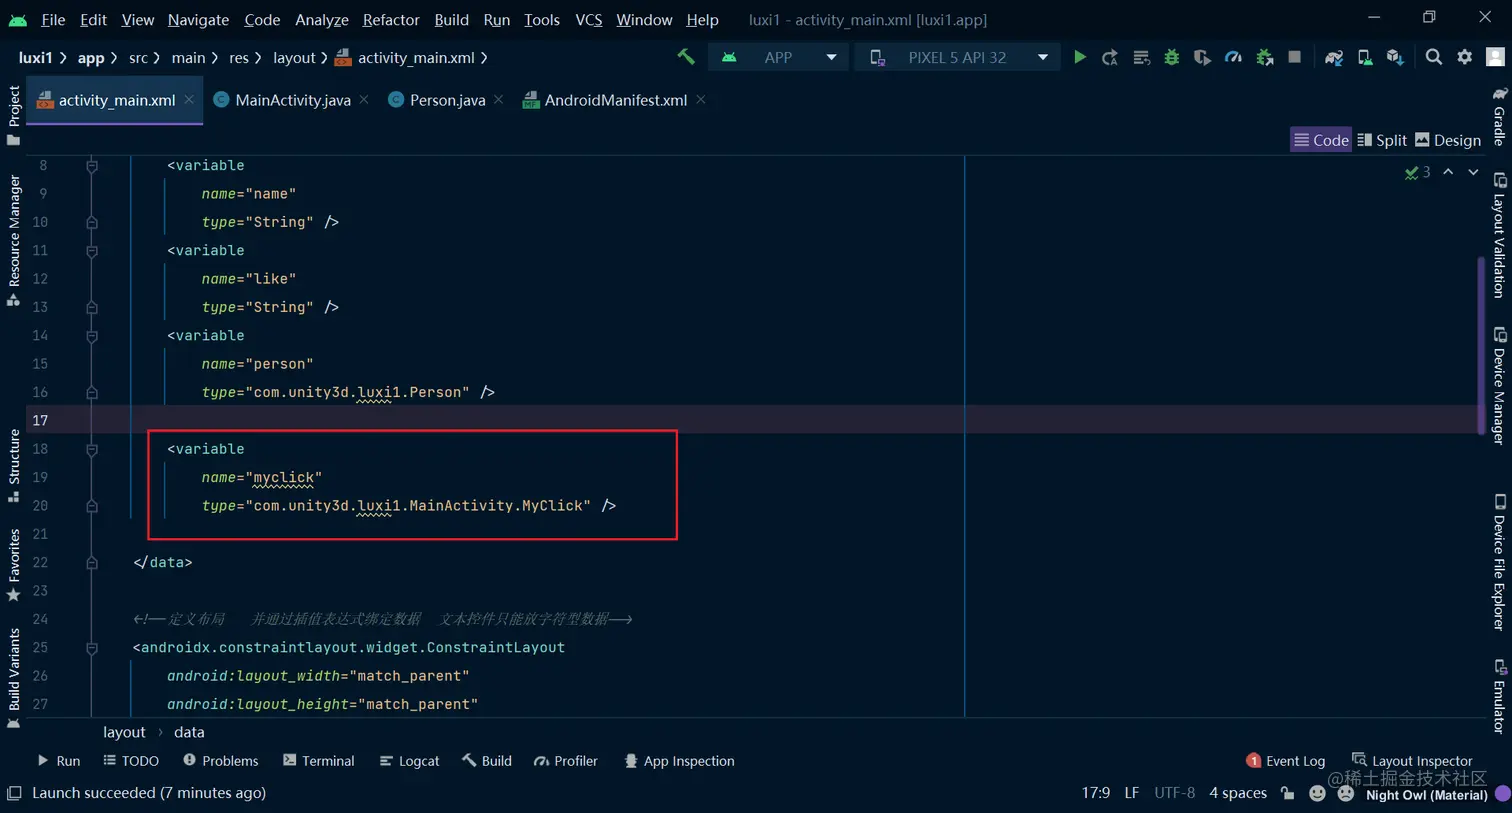Open Structure tool window
The height and width of the screenshot is (813, 1512).
pos(14,465)
